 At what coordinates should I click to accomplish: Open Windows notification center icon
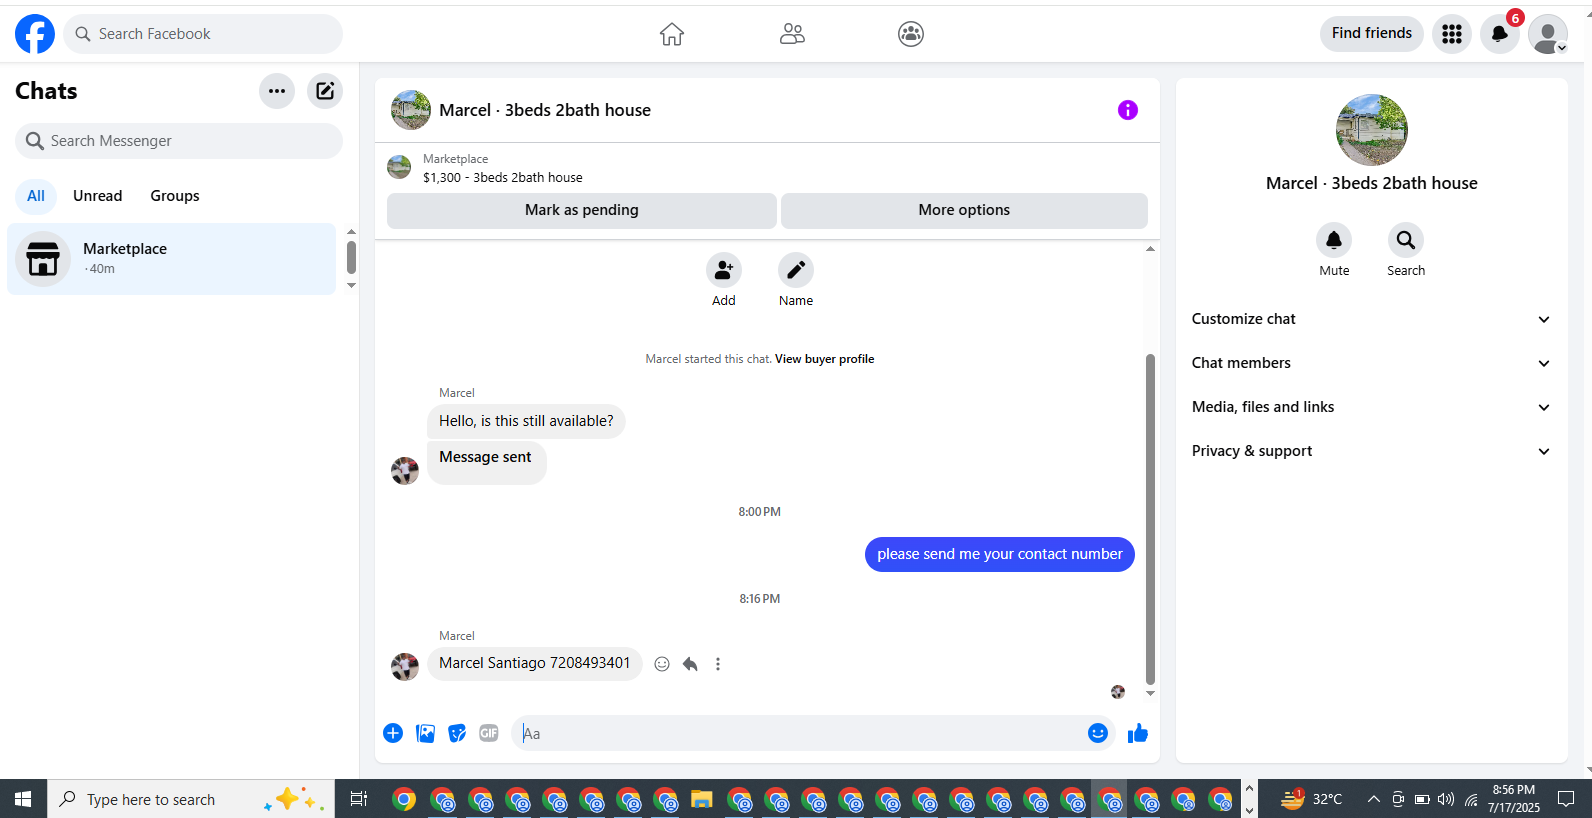coord(1567,799)
